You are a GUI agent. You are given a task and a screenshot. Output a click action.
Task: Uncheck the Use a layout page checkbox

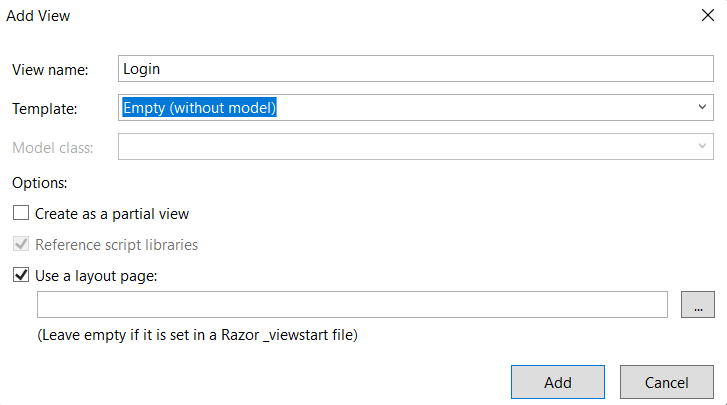21,275
